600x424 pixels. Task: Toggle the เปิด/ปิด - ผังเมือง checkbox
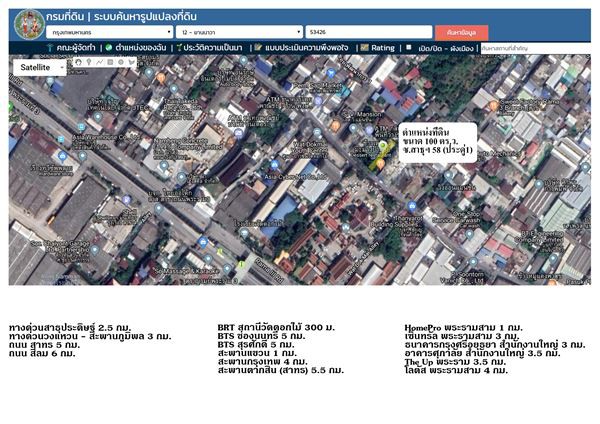[x=409, y=47]
